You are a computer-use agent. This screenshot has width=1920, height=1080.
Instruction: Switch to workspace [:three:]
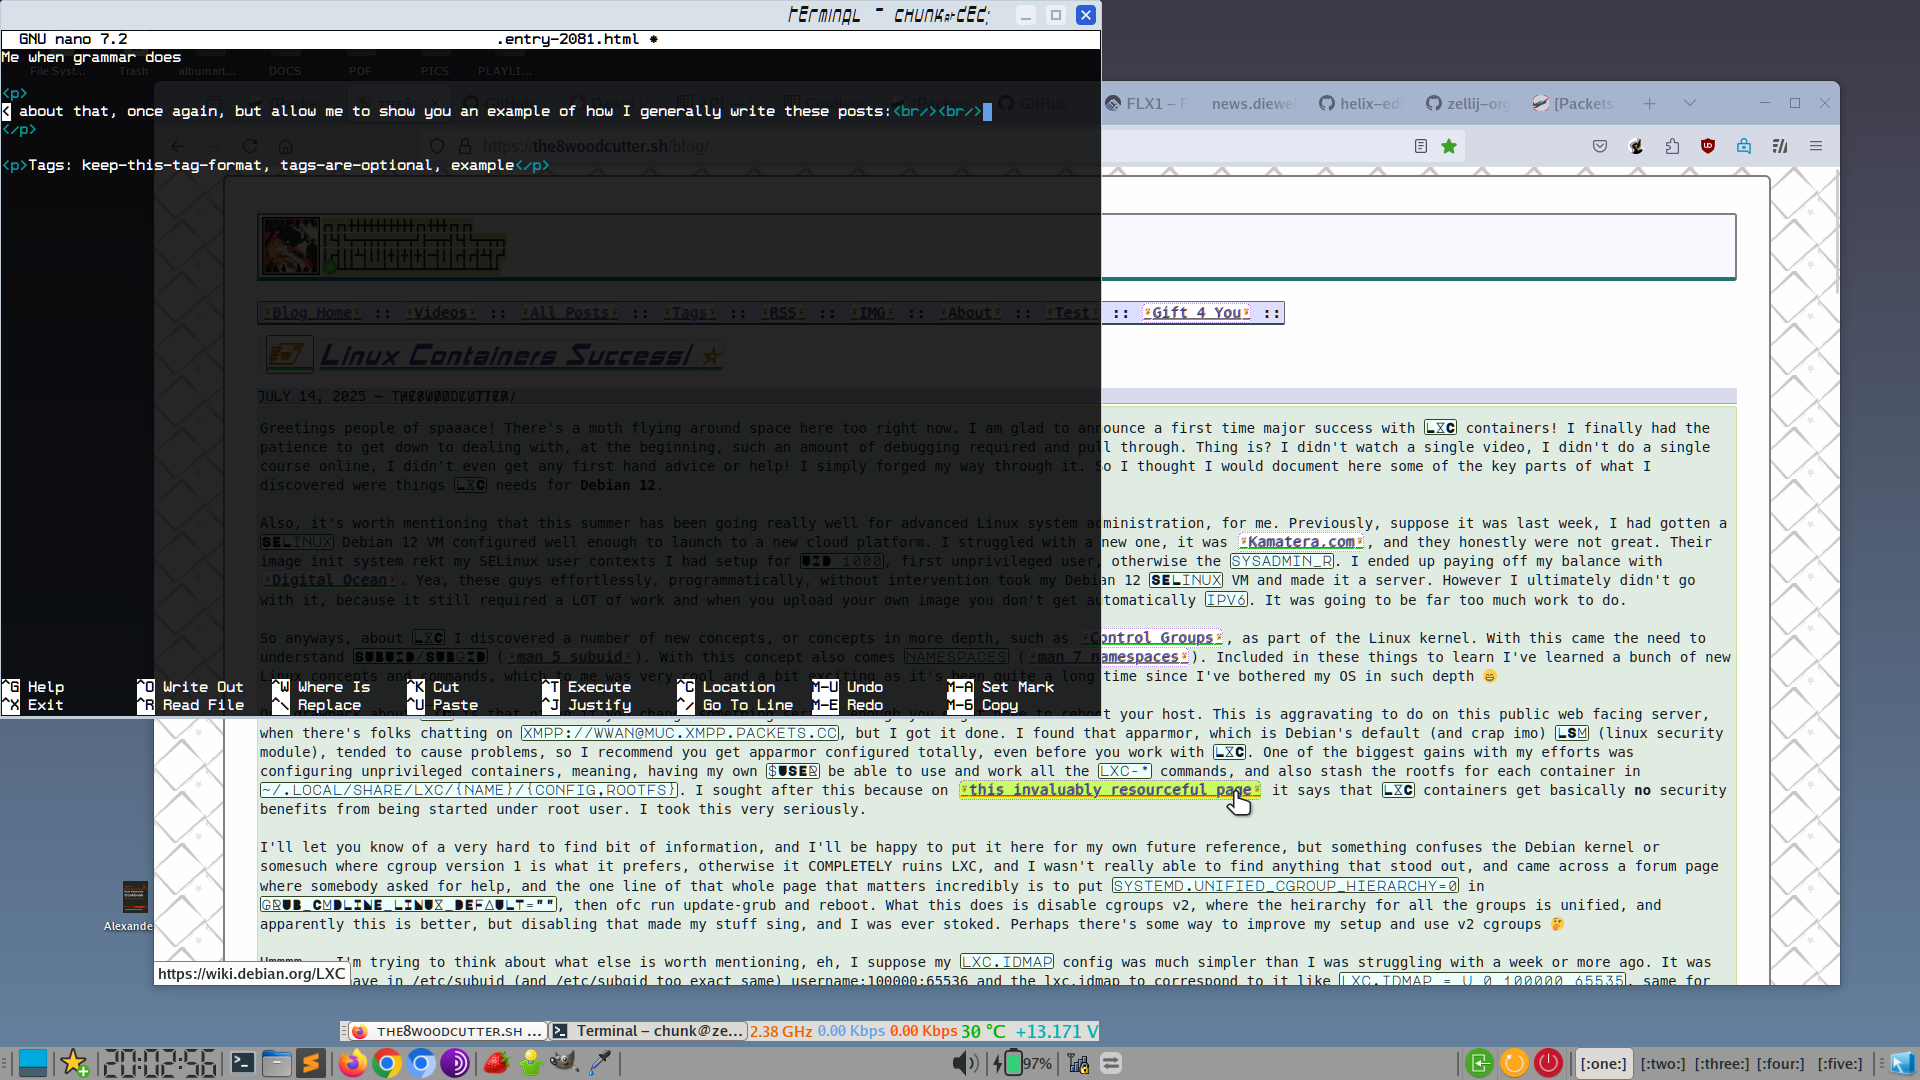pos(1722,1064)
